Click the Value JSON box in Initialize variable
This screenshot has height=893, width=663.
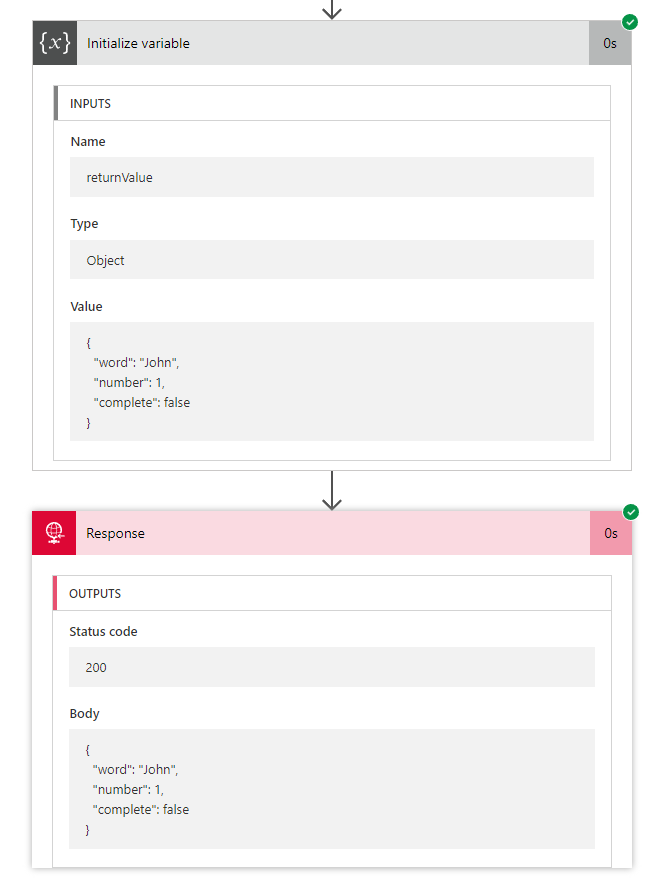pos(332,382)
